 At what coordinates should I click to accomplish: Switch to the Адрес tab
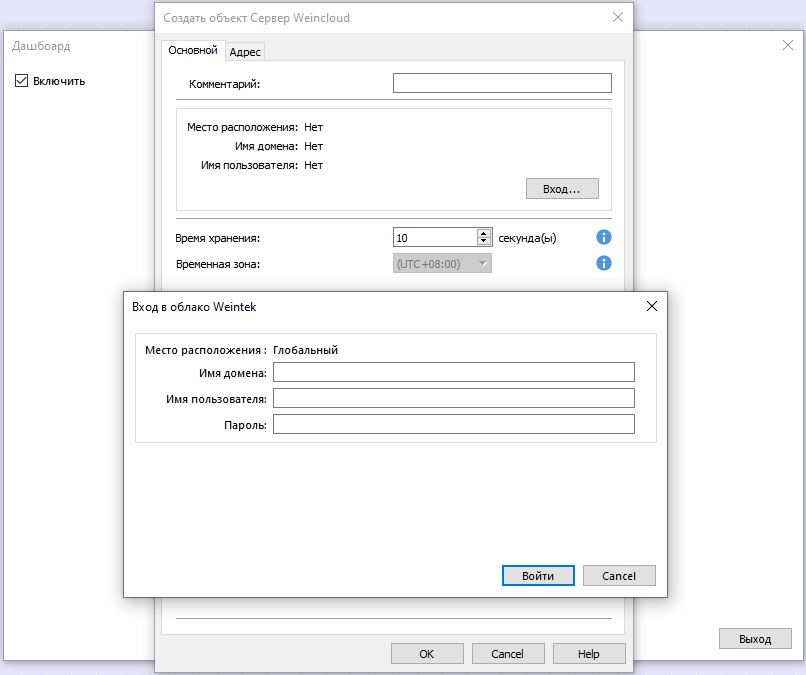[245, 52]
